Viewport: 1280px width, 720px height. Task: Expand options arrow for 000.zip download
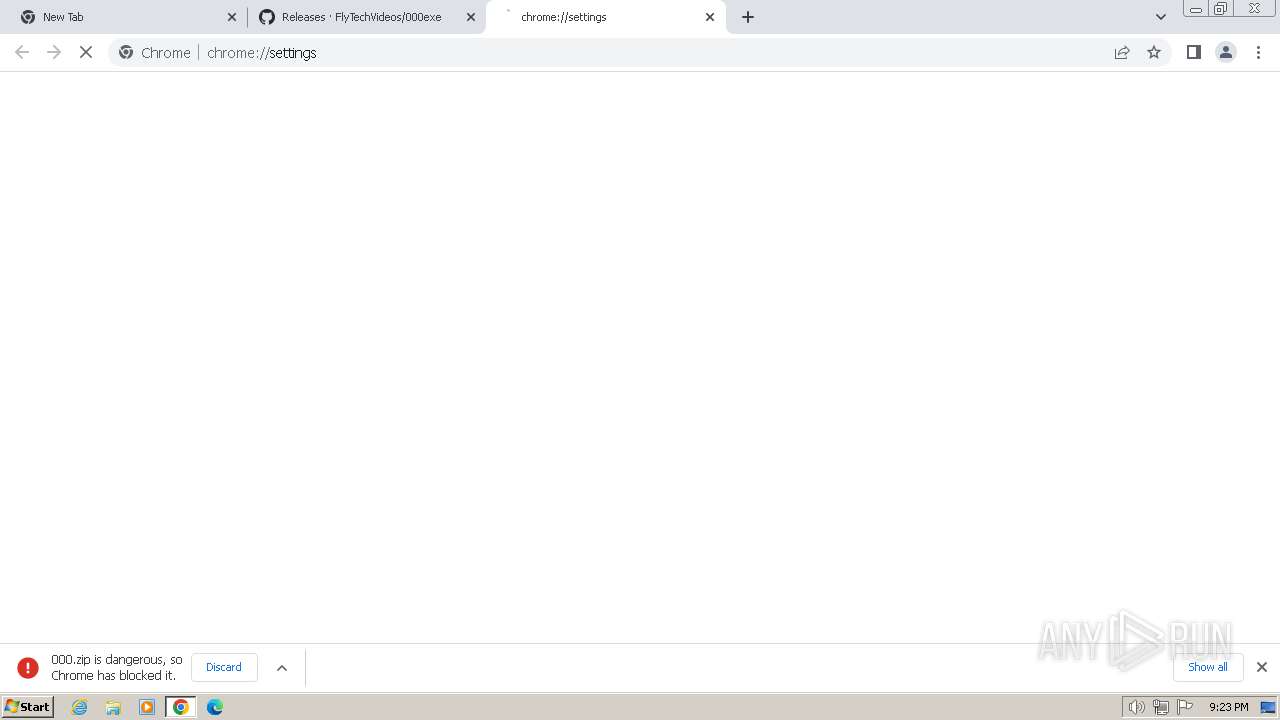click(282, 668)
